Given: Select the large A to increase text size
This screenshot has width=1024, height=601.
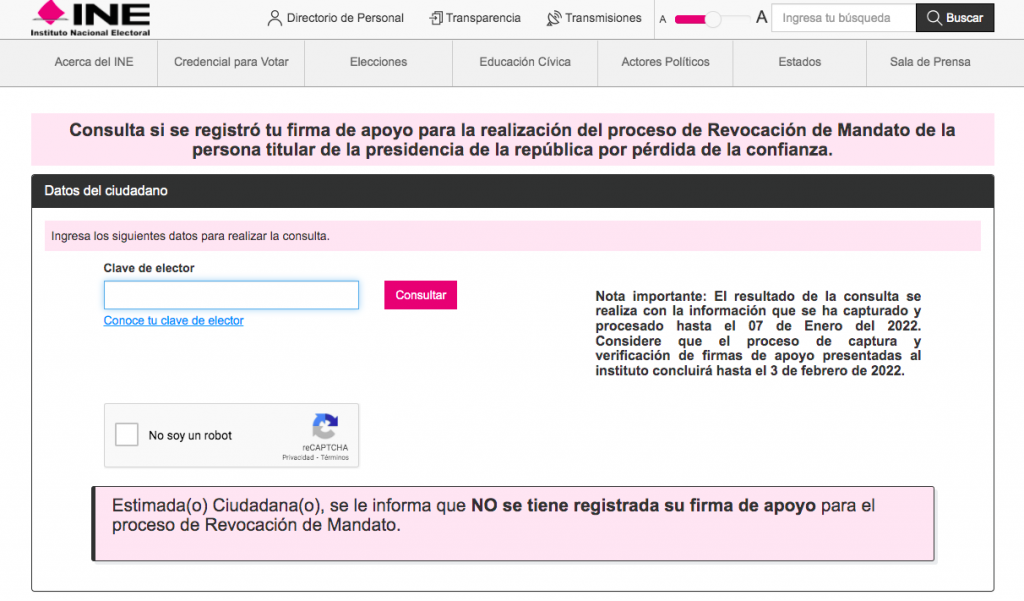Looking at the screenshot, I should [x=761, y=17].
